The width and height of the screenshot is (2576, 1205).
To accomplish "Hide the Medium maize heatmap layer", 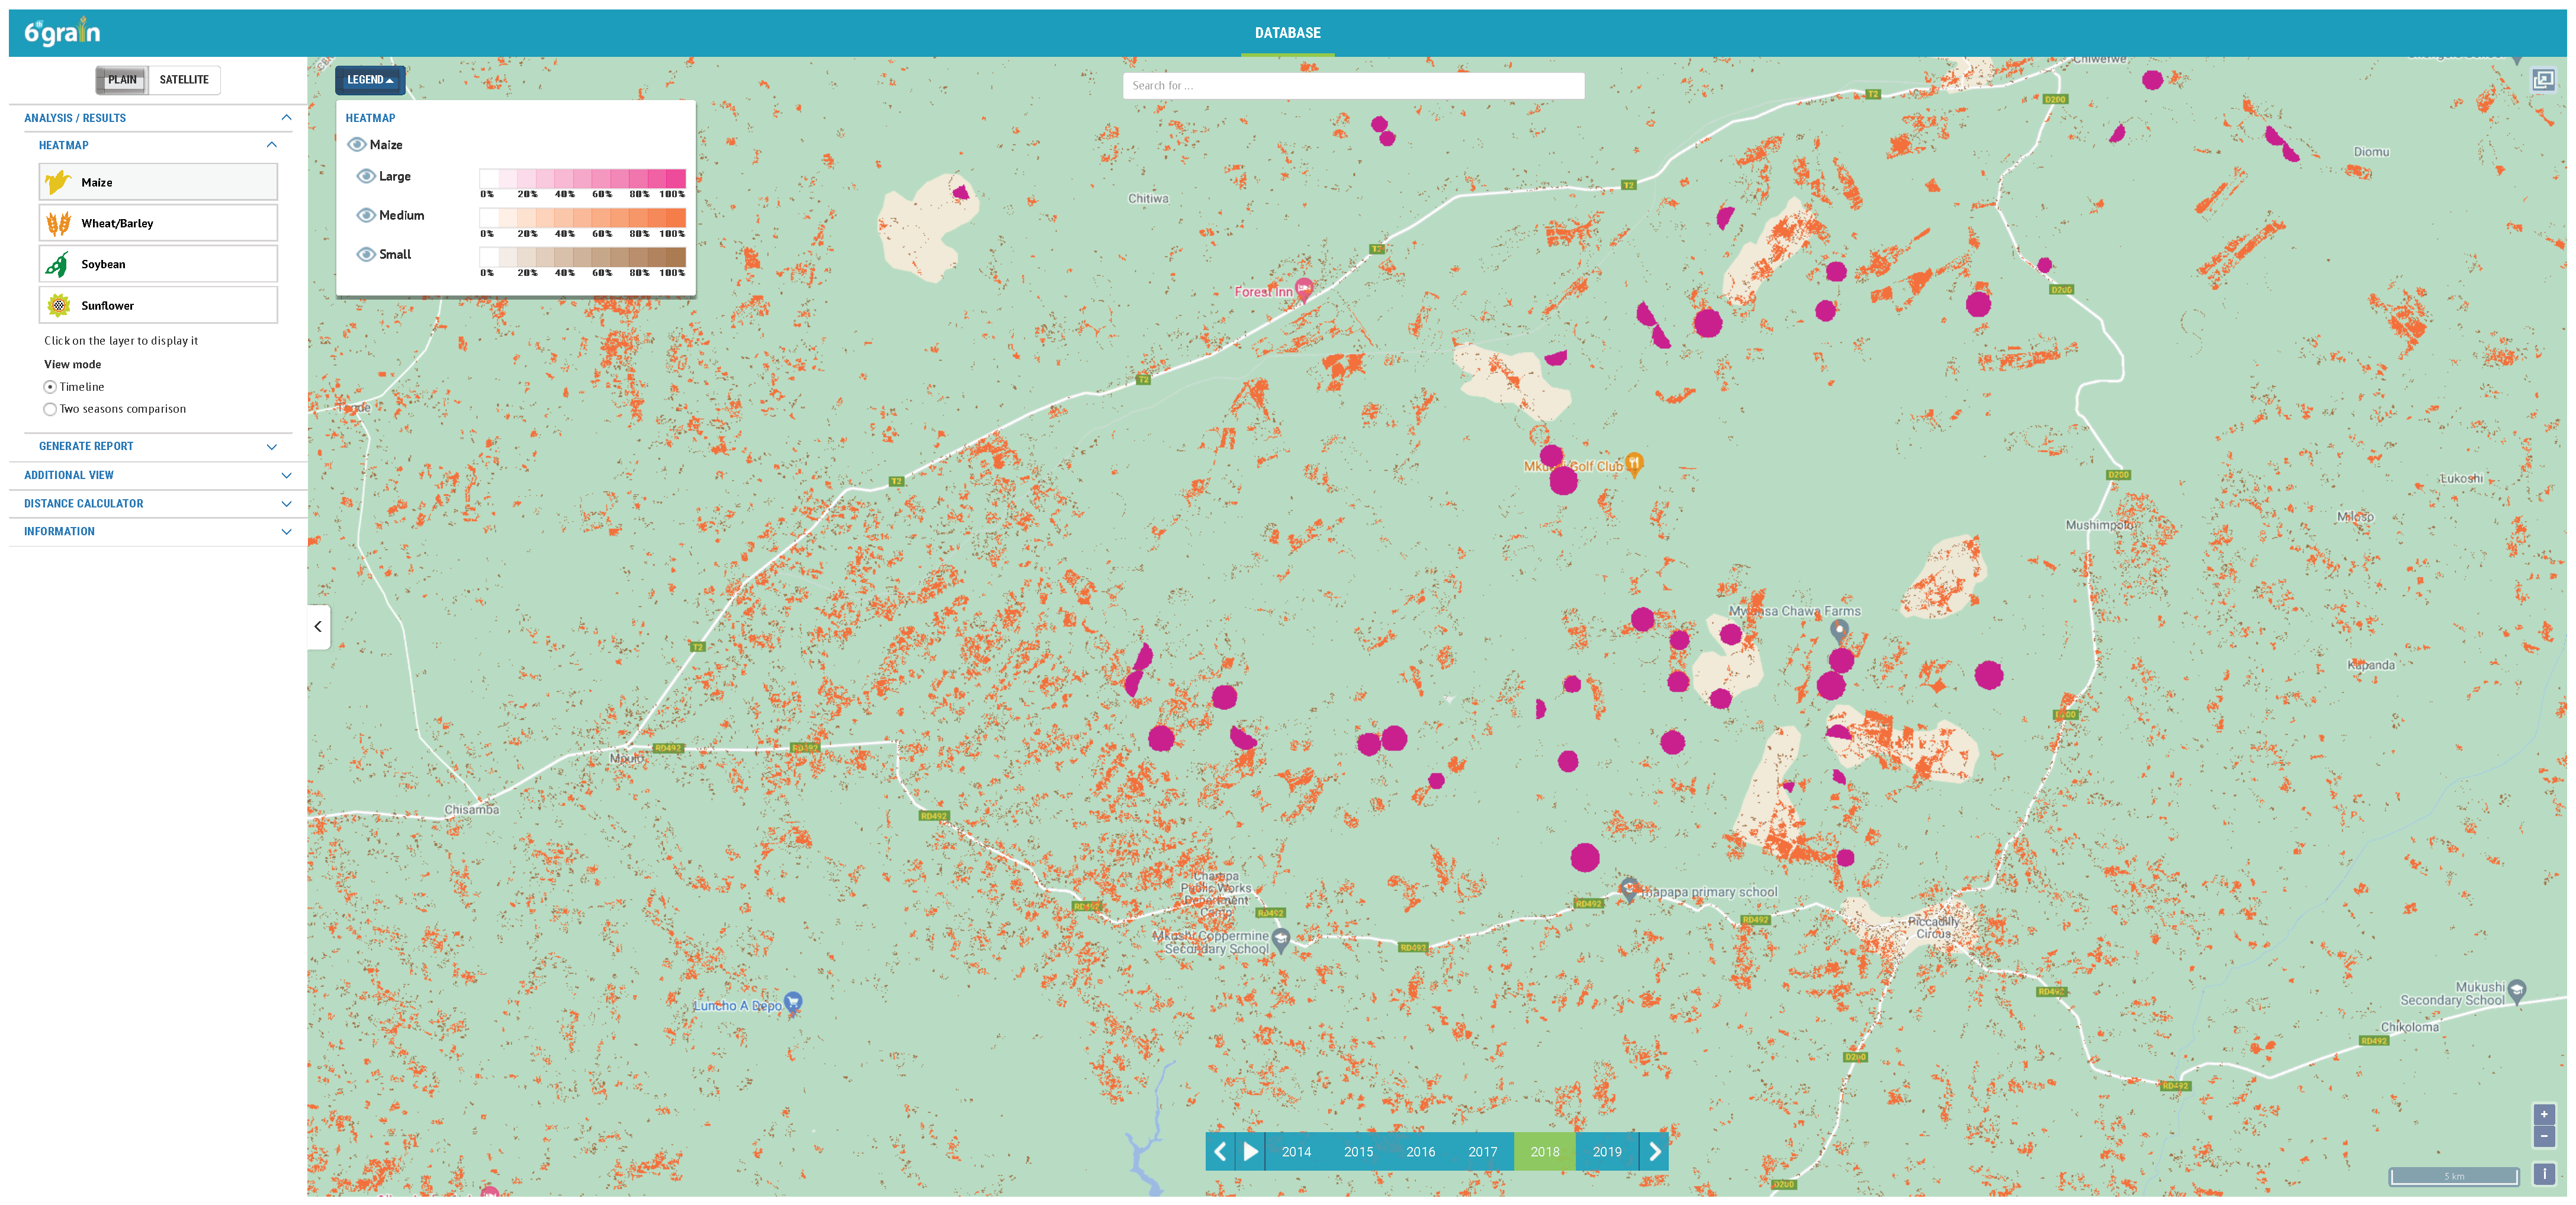I will point(366,215).
